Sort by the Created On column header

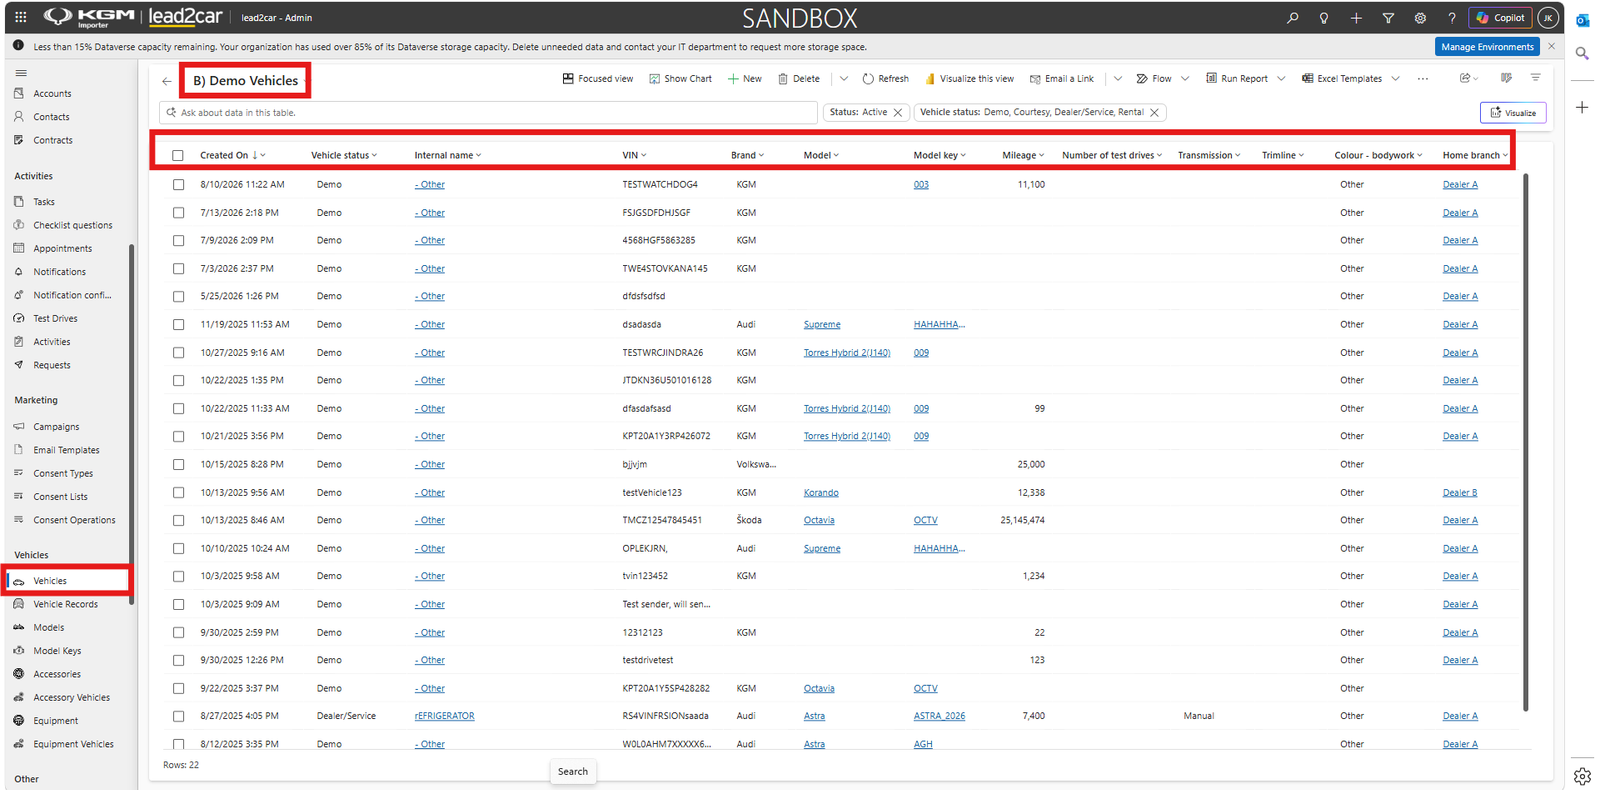(x=232, y=155)
